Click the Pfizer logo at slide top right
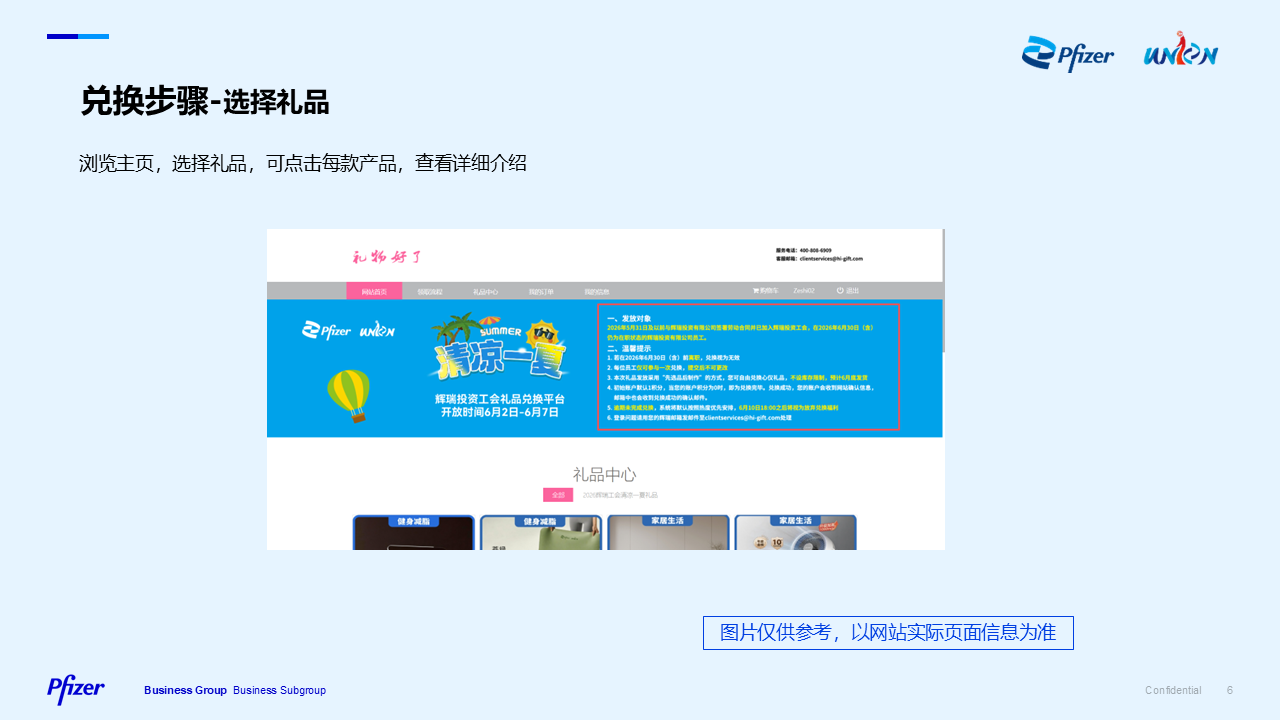The height and width of the screenshot is (720, 1280). 1067,54
